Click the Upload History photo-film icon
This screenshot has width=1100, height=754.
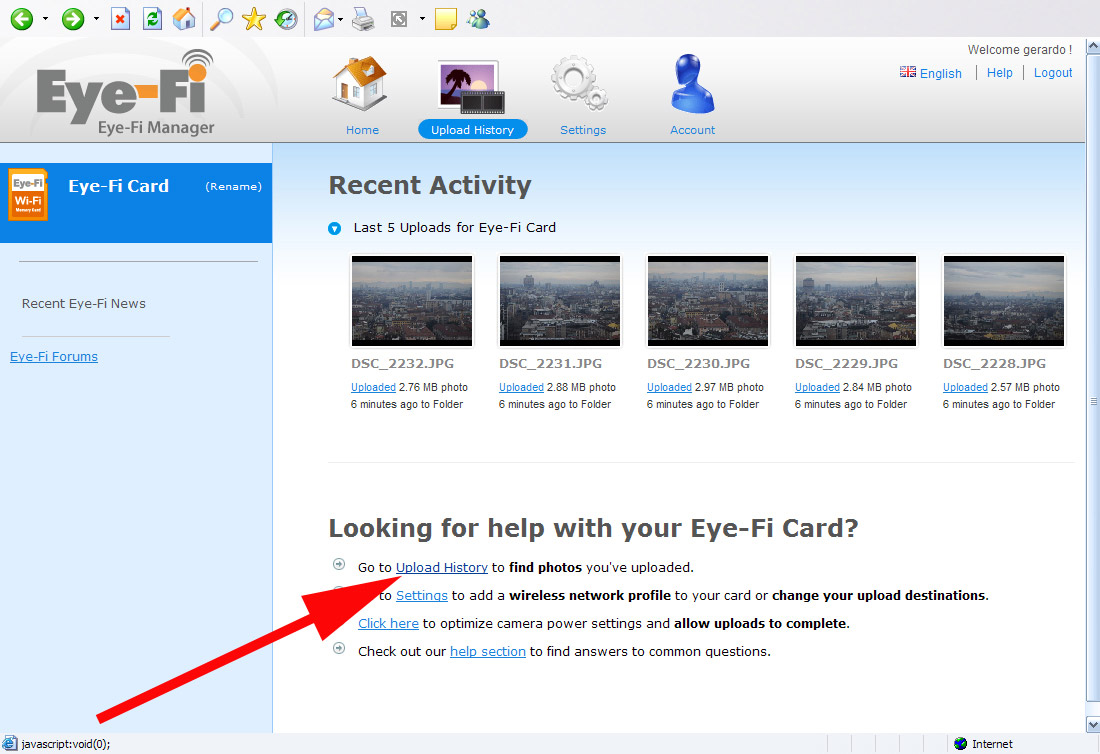[471, 87]
